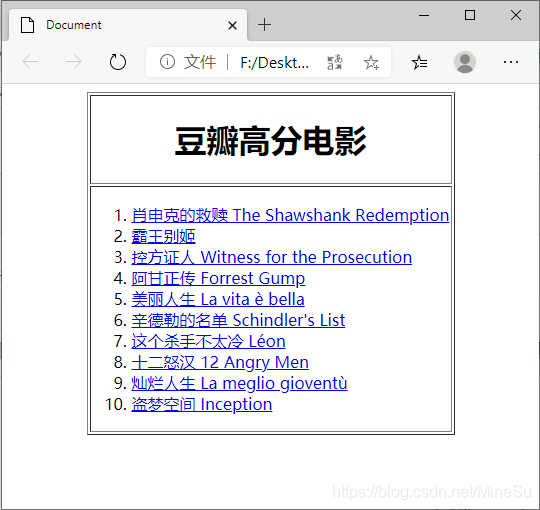Click the address bar showing F:/Deskt...

click(268, 62)
